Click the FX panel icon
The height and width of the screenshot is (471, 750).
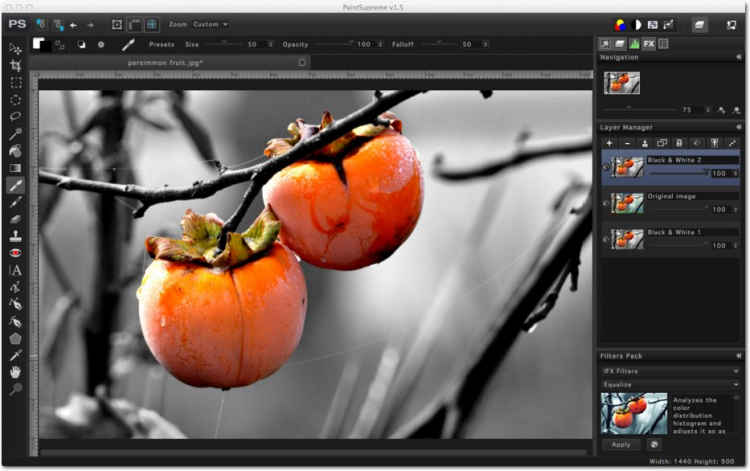coord(648,44)
